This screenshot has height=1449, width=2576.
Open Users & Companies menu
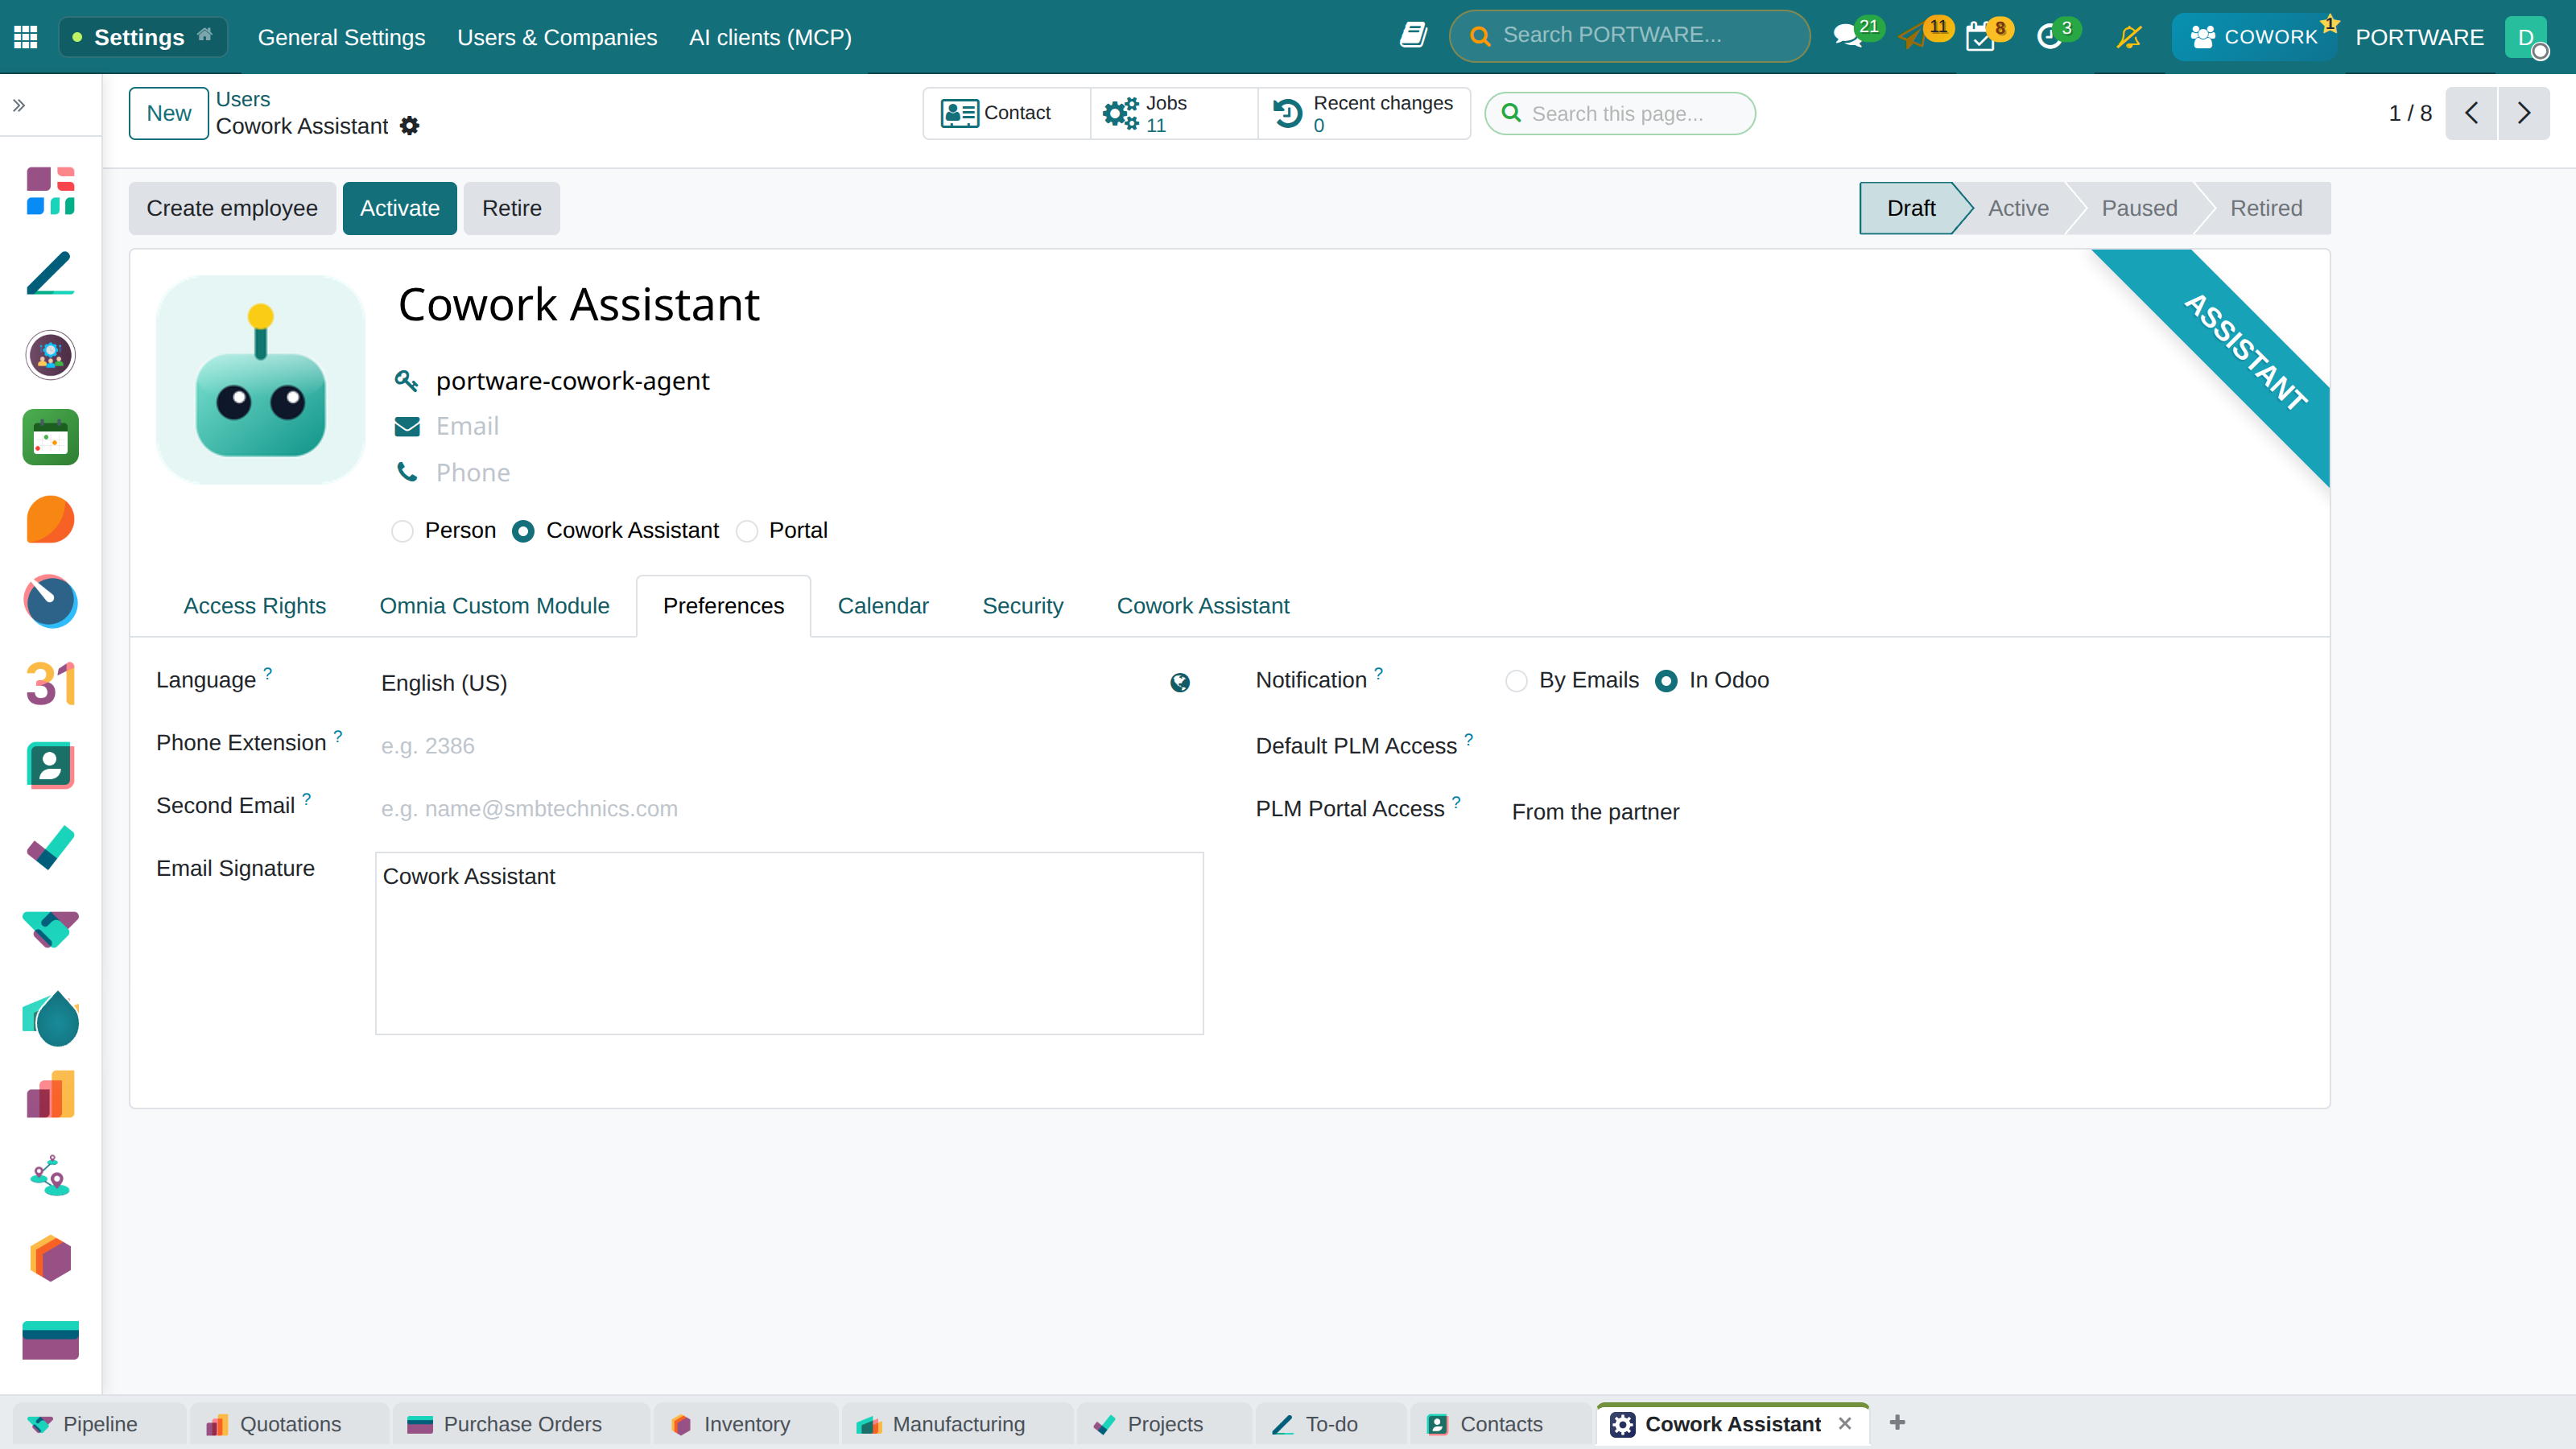pos(557,37)
